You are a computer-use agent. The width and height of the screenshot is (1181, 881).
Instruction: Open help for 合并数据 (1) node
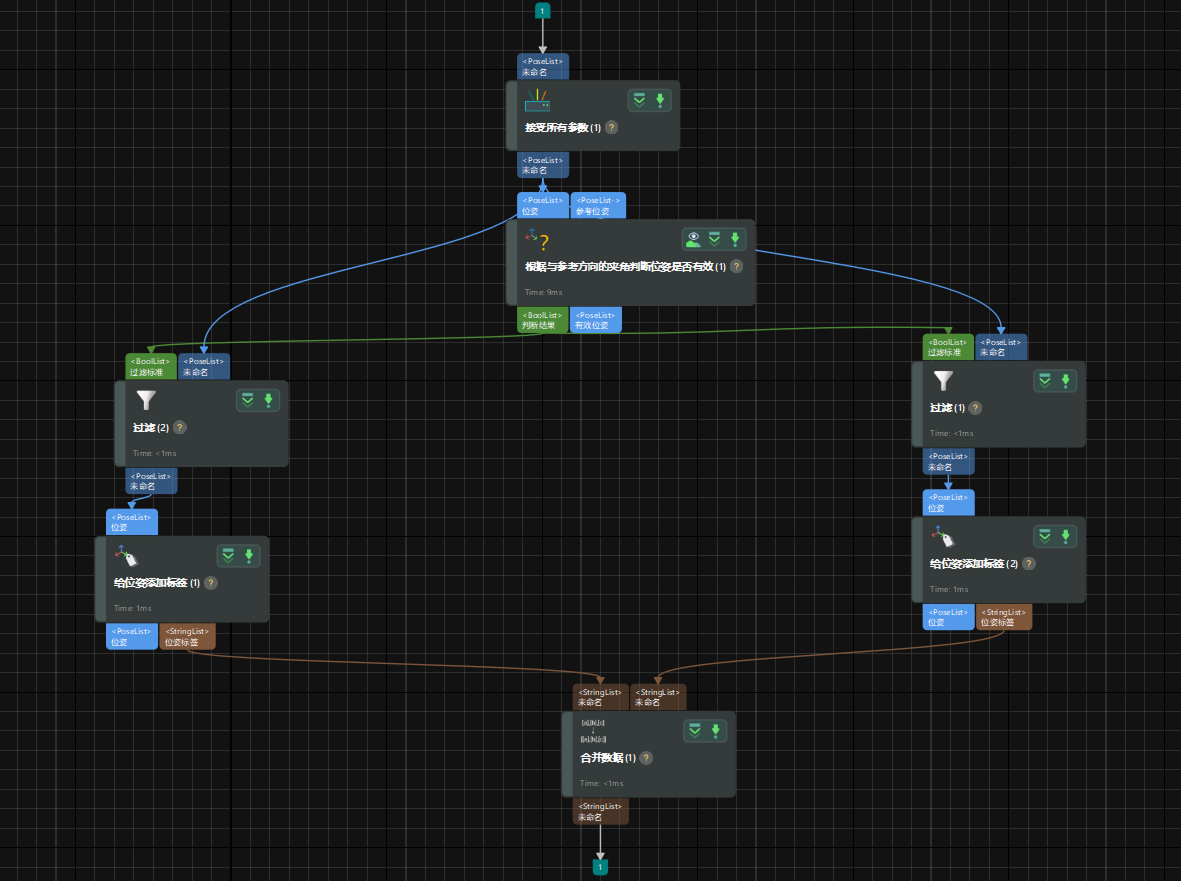646,758
